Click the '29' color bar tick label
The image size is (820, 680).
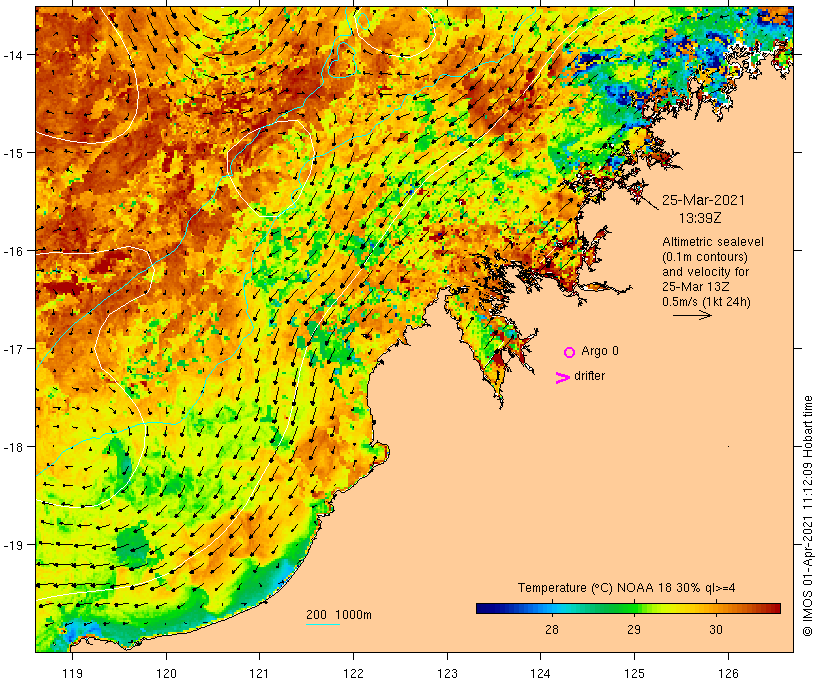click(633, 630)
